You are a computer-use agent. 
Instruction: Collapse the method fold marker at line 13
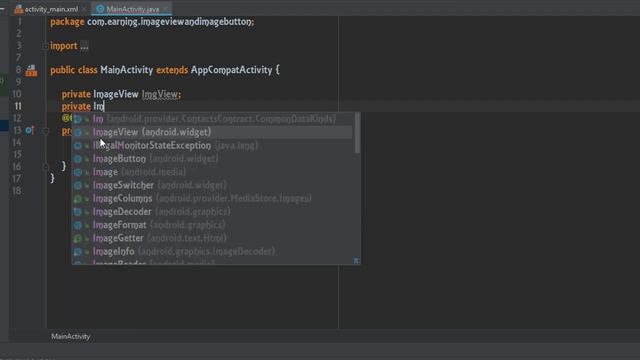coord(46,131)
